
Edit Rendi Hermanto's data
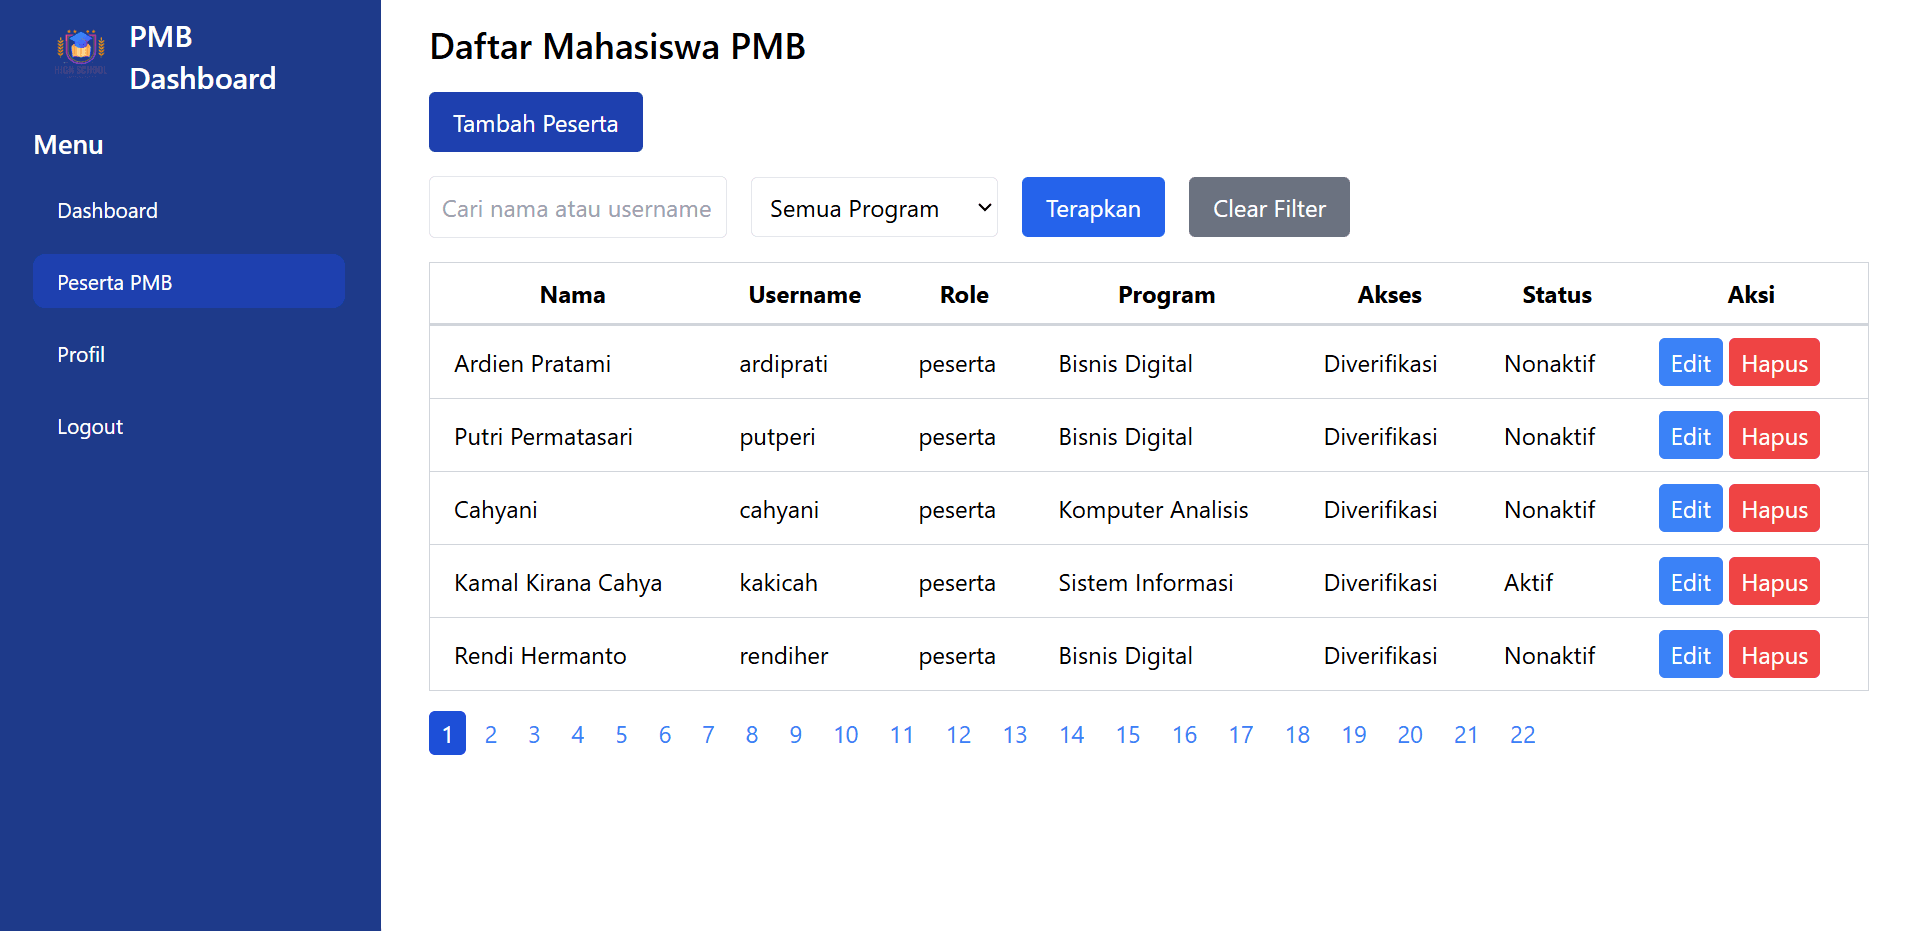[x=1689, y=654]
